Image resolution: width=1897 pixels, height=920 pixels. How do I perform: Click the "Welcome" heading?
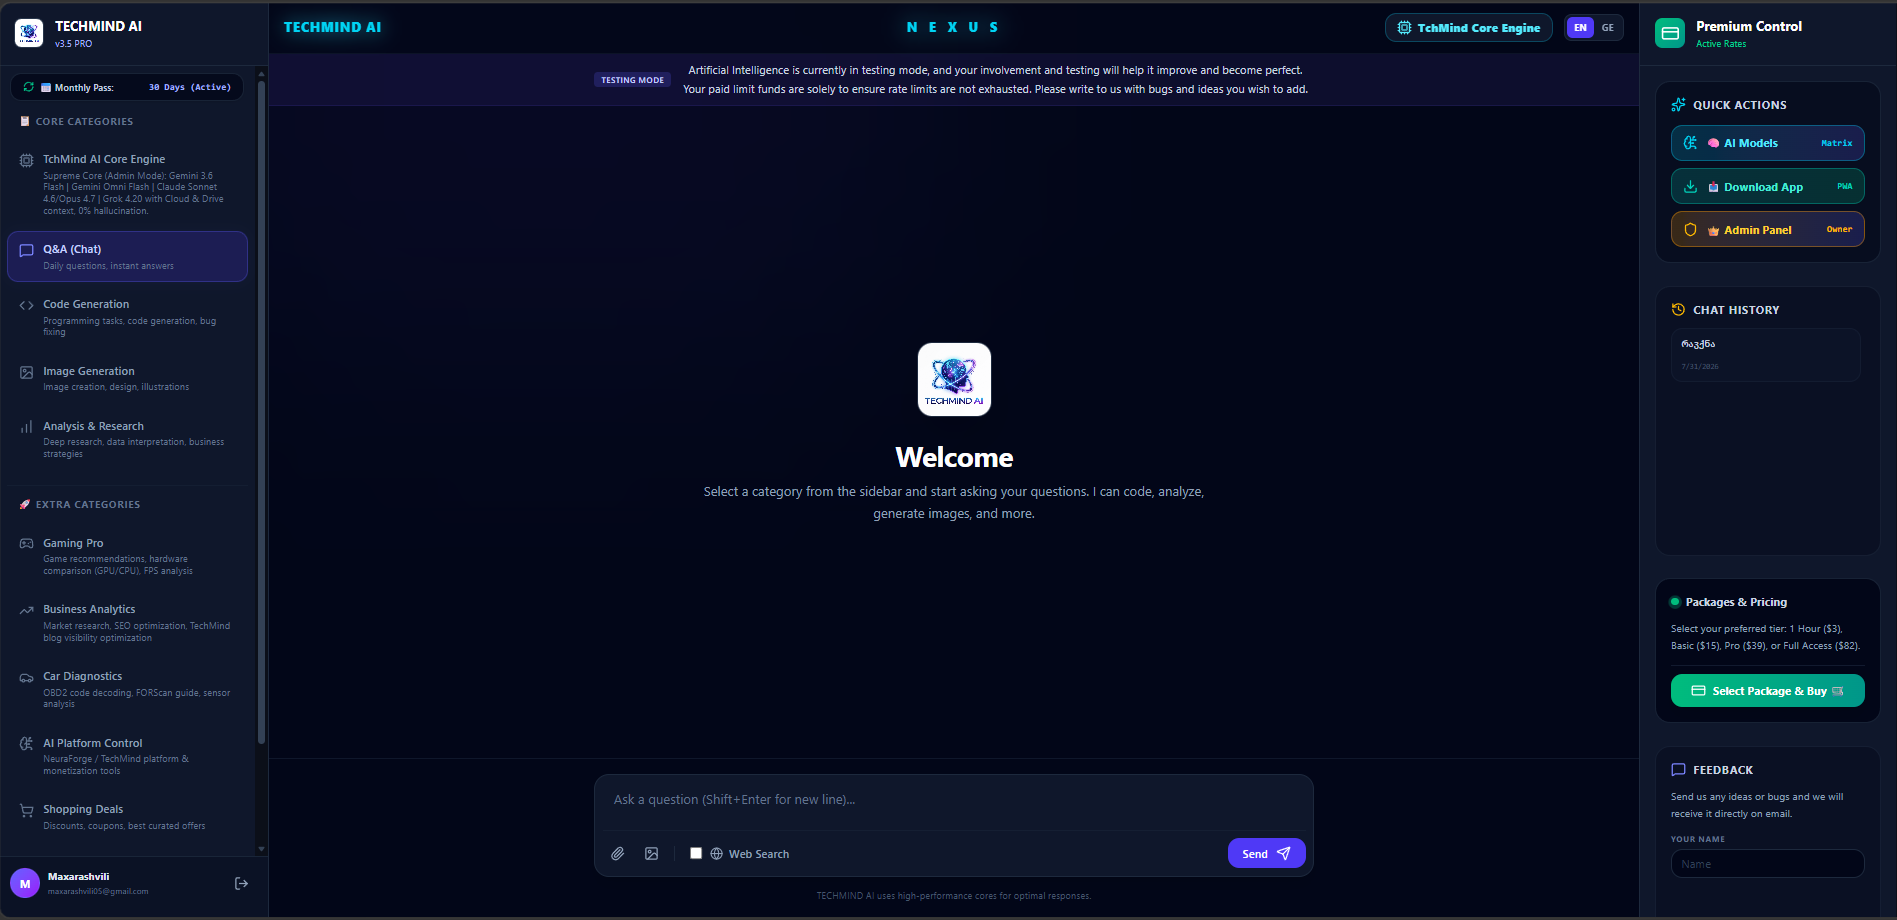(954, 457)
